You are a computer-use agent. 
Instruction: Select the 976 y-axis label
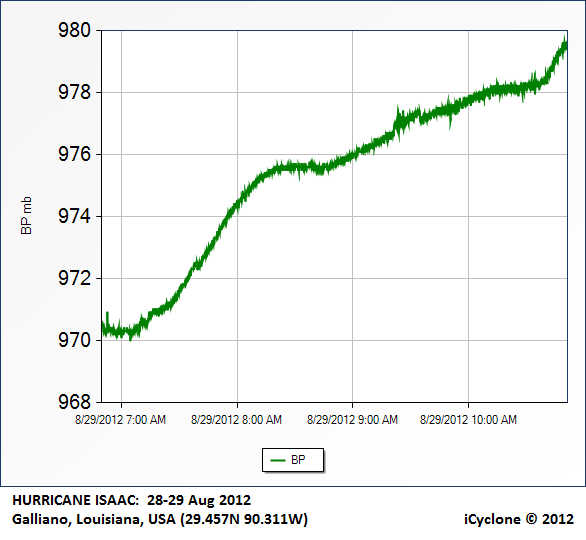tap(74, 154)
